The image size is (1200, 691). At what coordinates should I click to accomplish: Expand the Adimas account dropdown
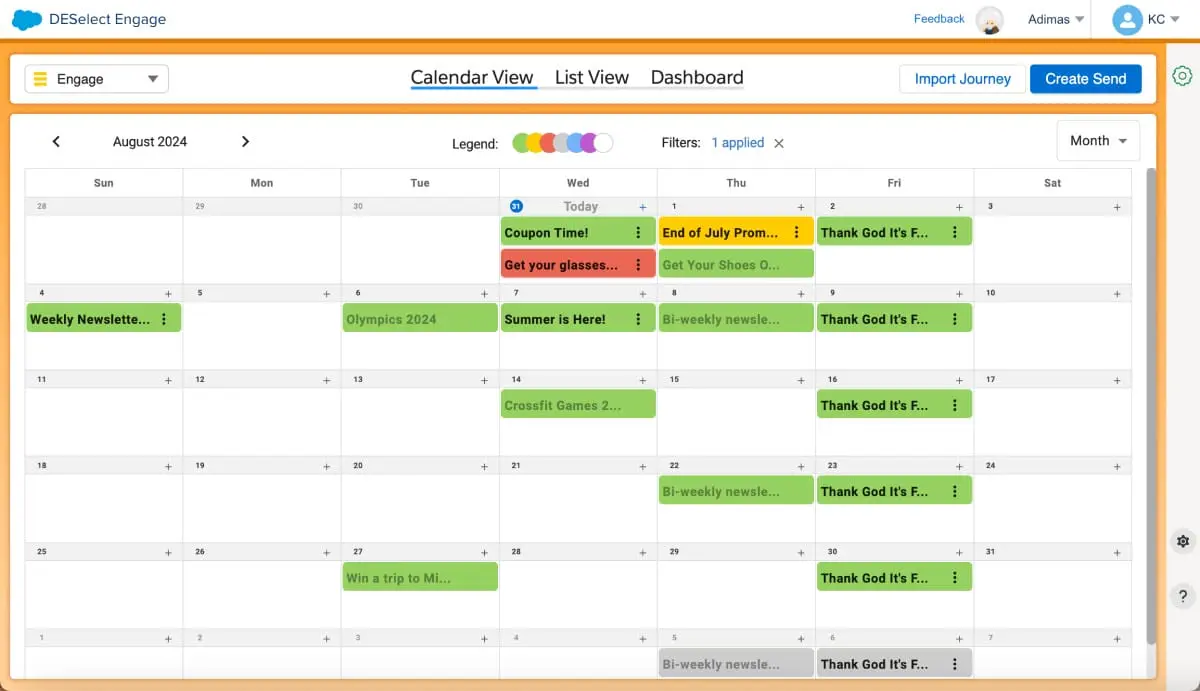click(1056, 19)
